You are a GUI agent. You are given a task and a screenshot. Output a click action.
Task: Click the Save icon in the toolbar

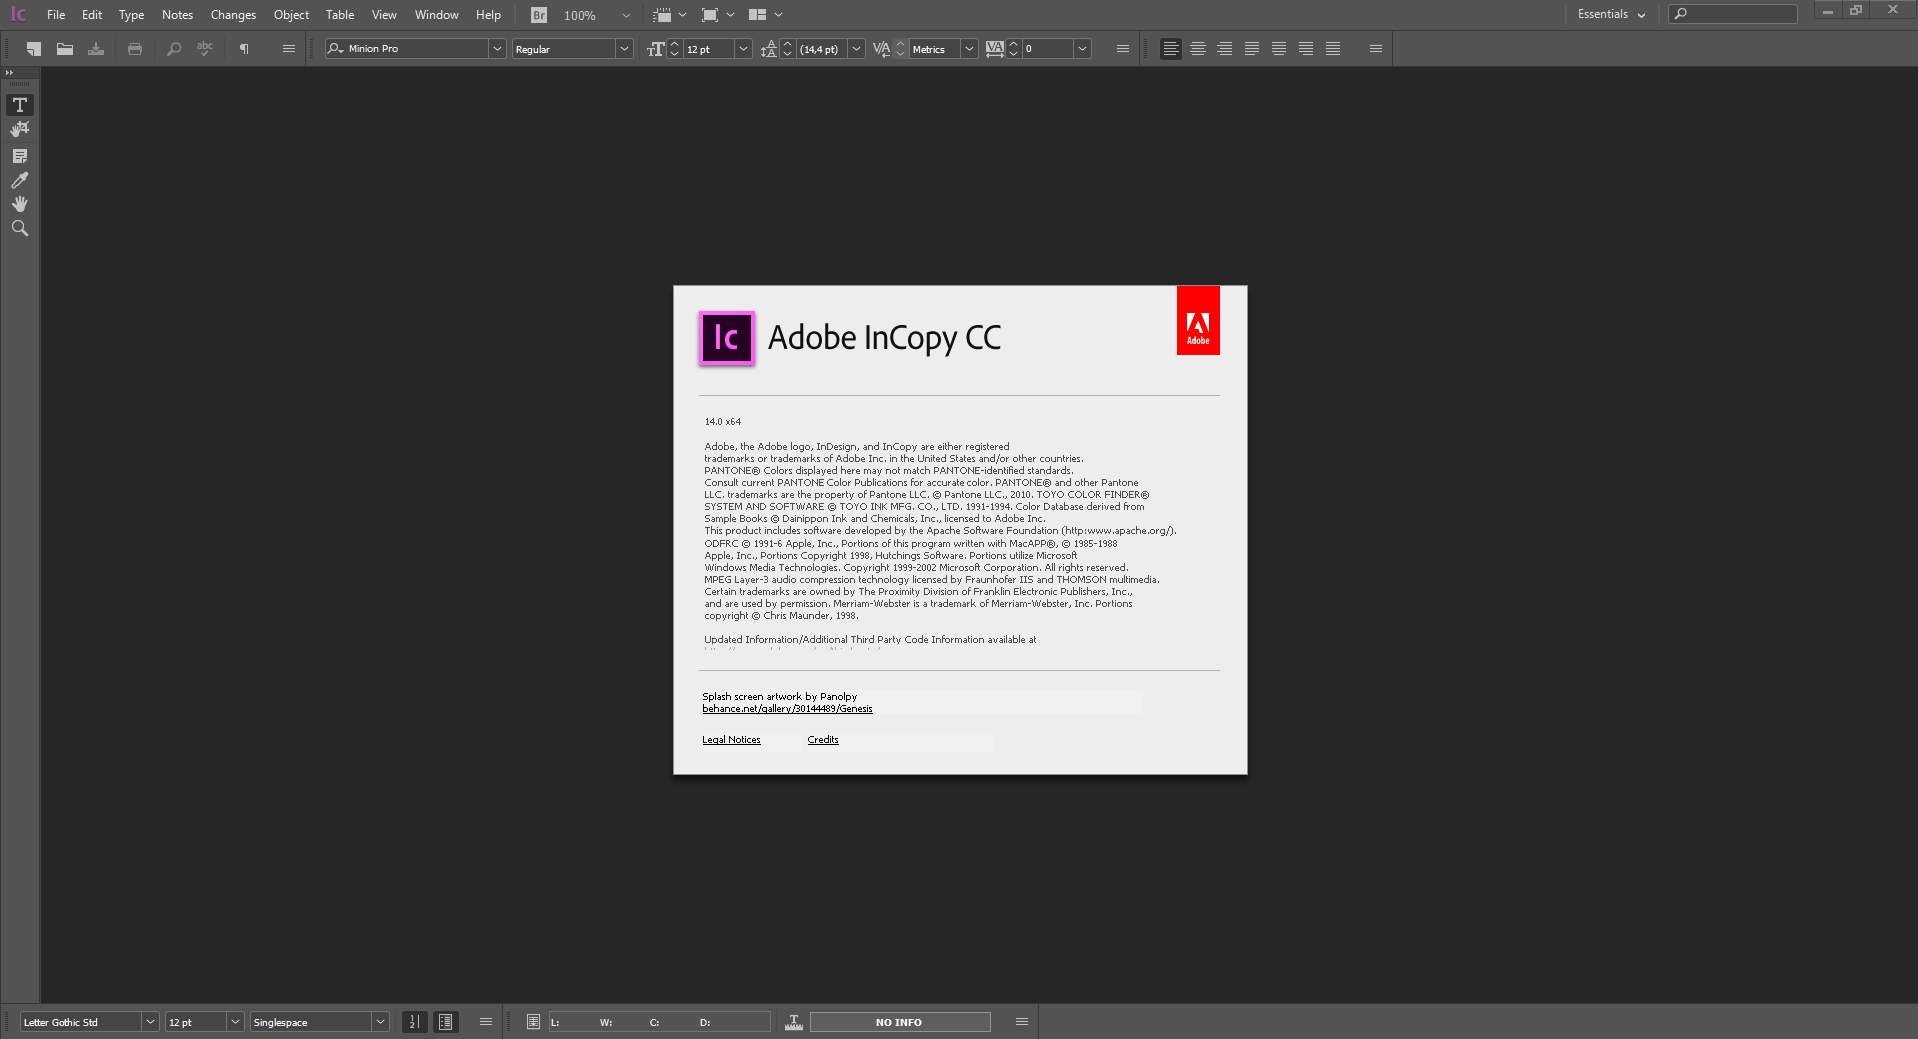click(96, 48)
